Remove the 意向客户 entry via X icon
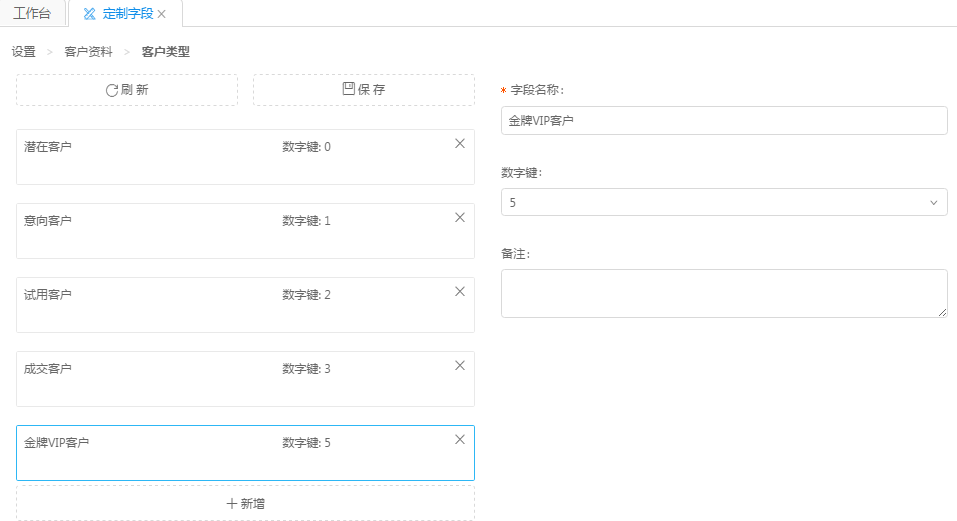This screenshot has height=521, width=957. [460, 218]
